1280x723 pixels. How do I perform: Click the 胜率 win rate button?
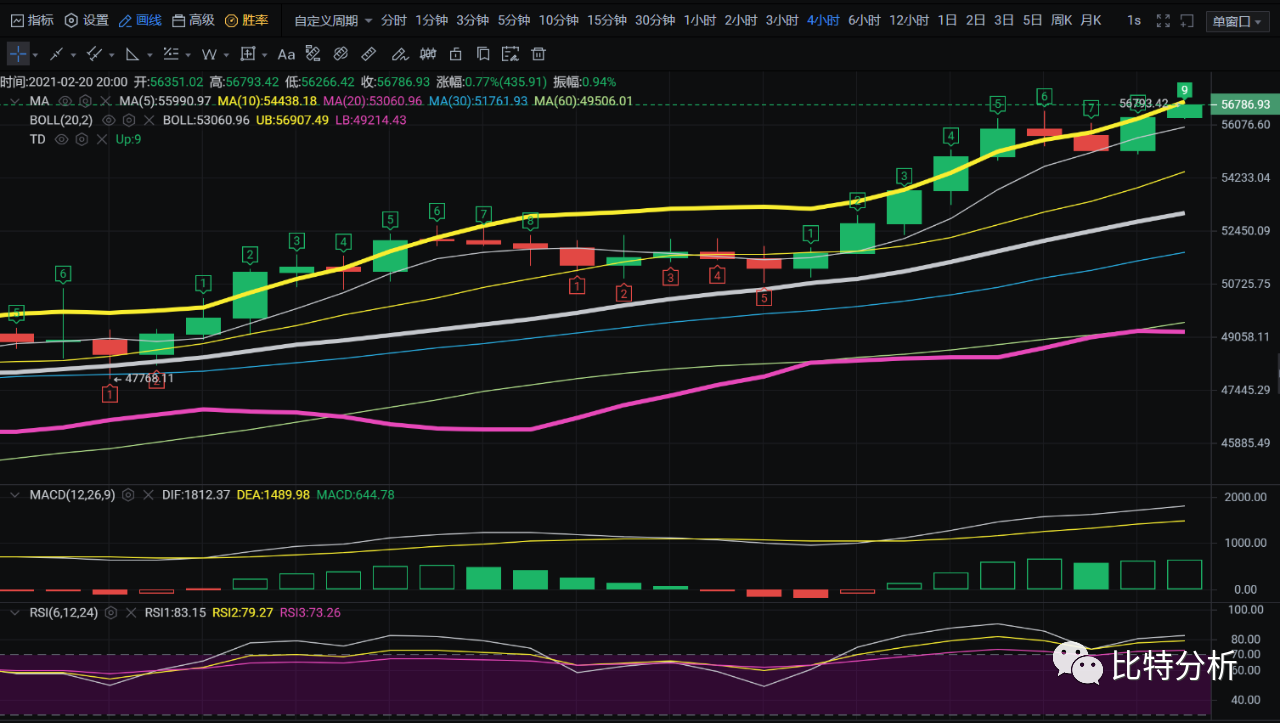(x=246, y=20)
